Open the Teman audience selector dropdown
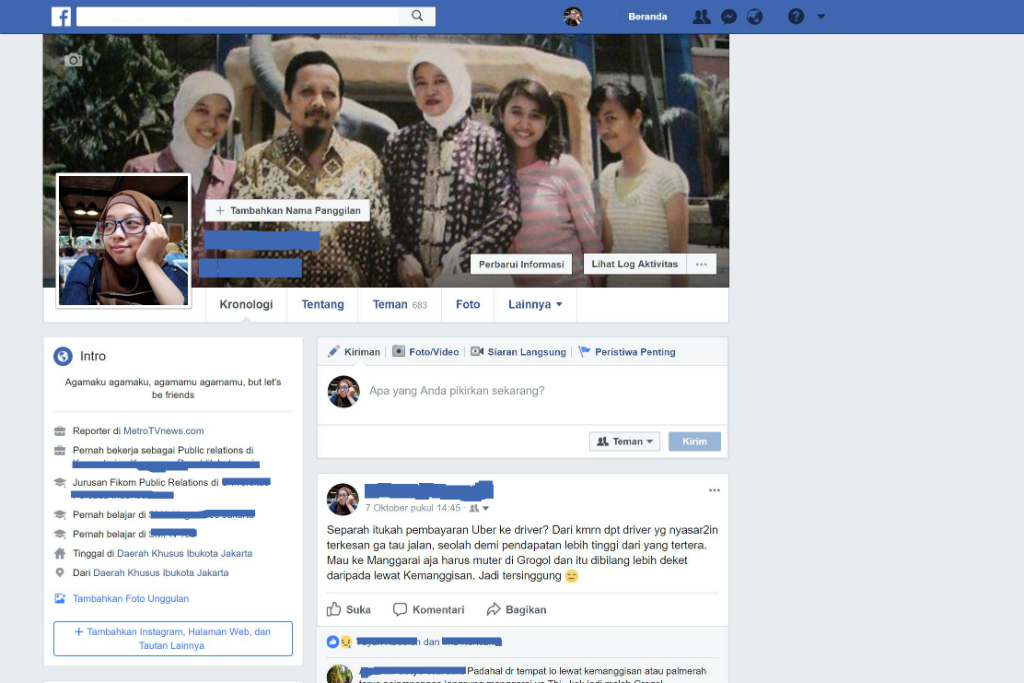The height and width of the screenshot is (683, 1024). click(624, 441)
